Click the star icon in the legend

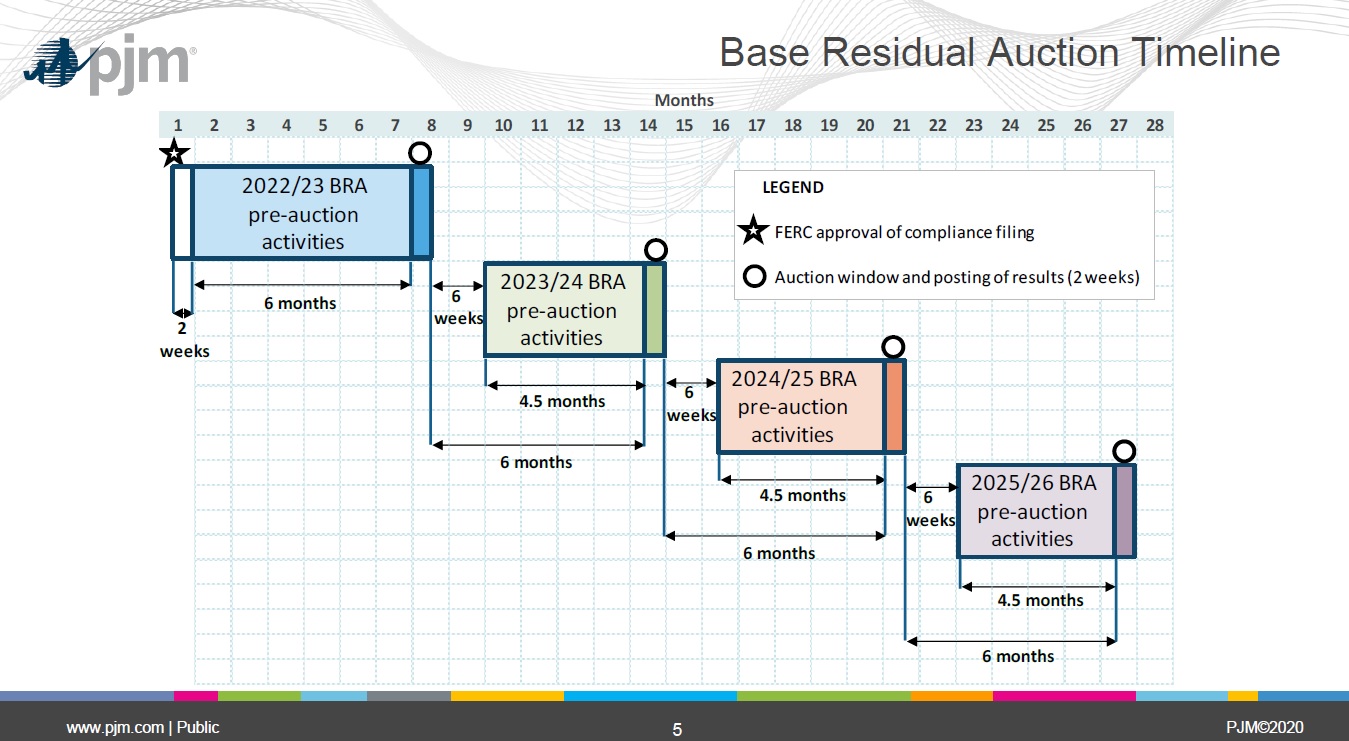[x=753, y=232]
